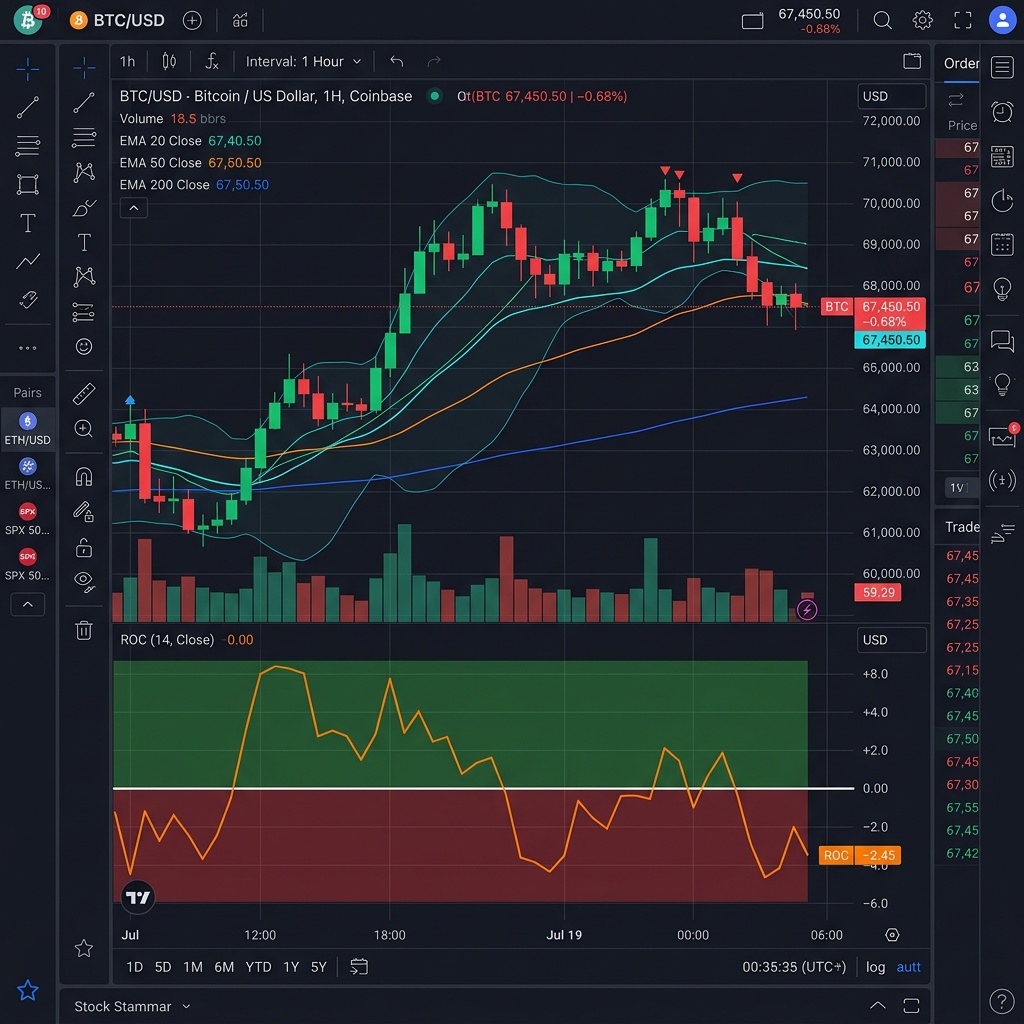Switch to the Order tab

(x=961, y=63)
